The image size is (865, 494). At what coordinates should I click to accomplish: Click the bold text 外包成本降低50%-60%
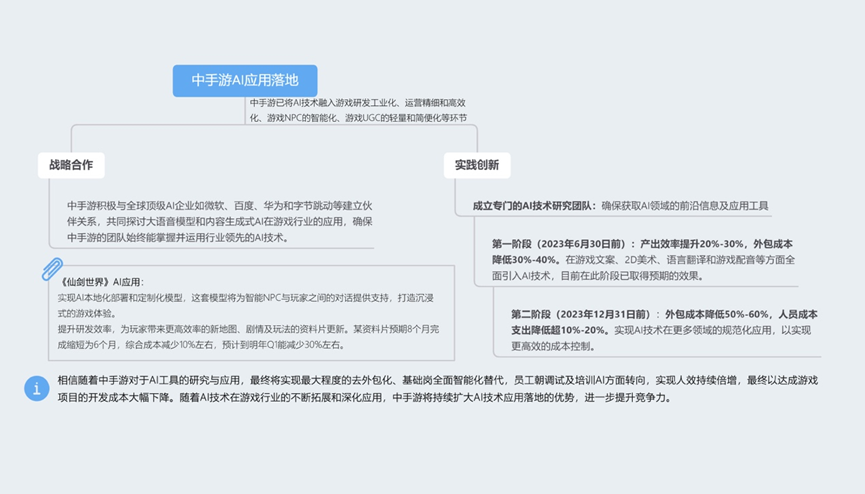click(718, 313)
